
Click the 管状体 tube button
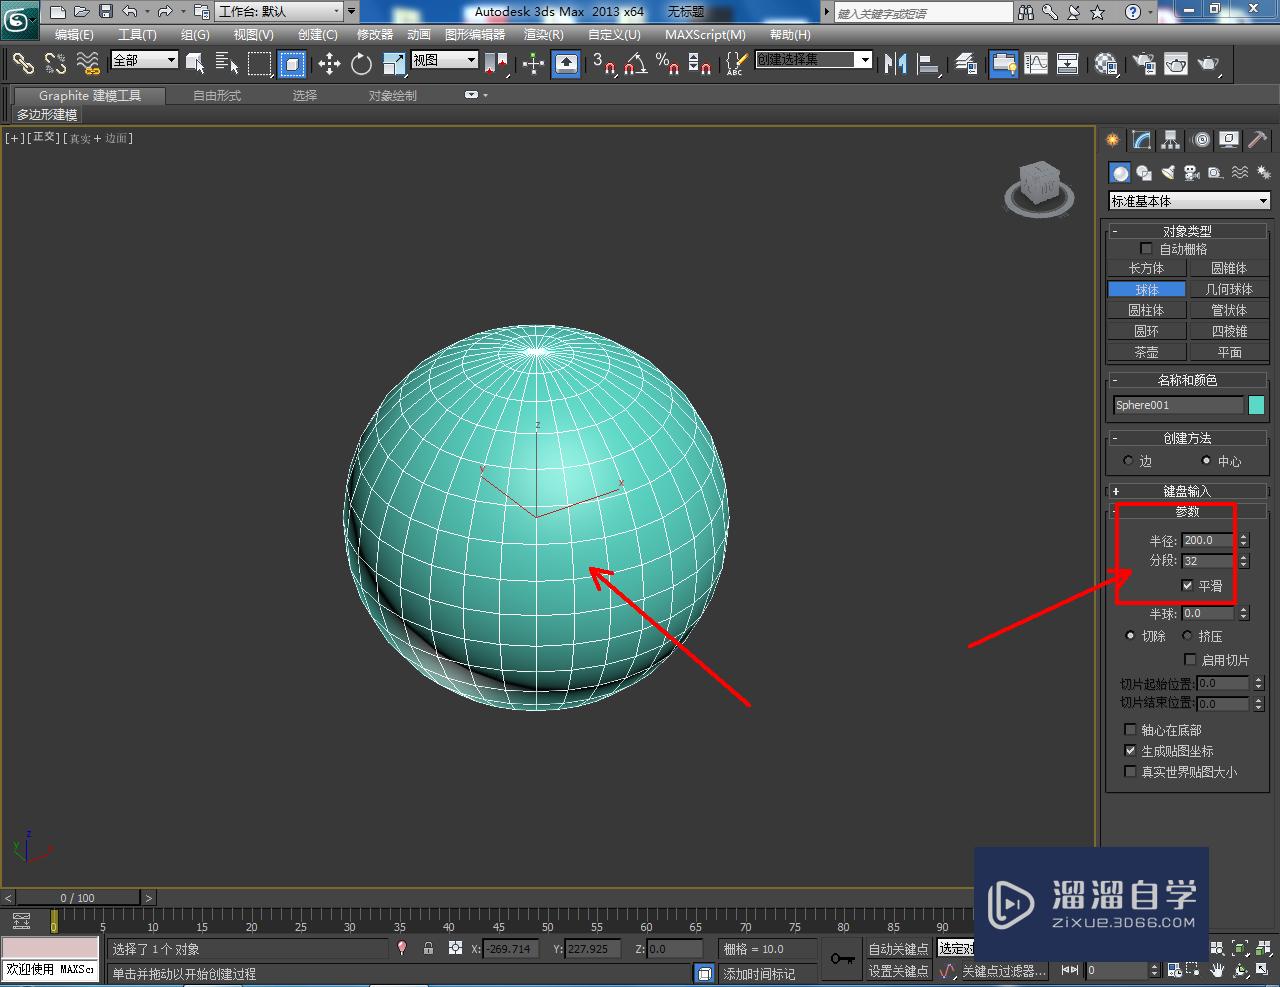[1229, 310]
